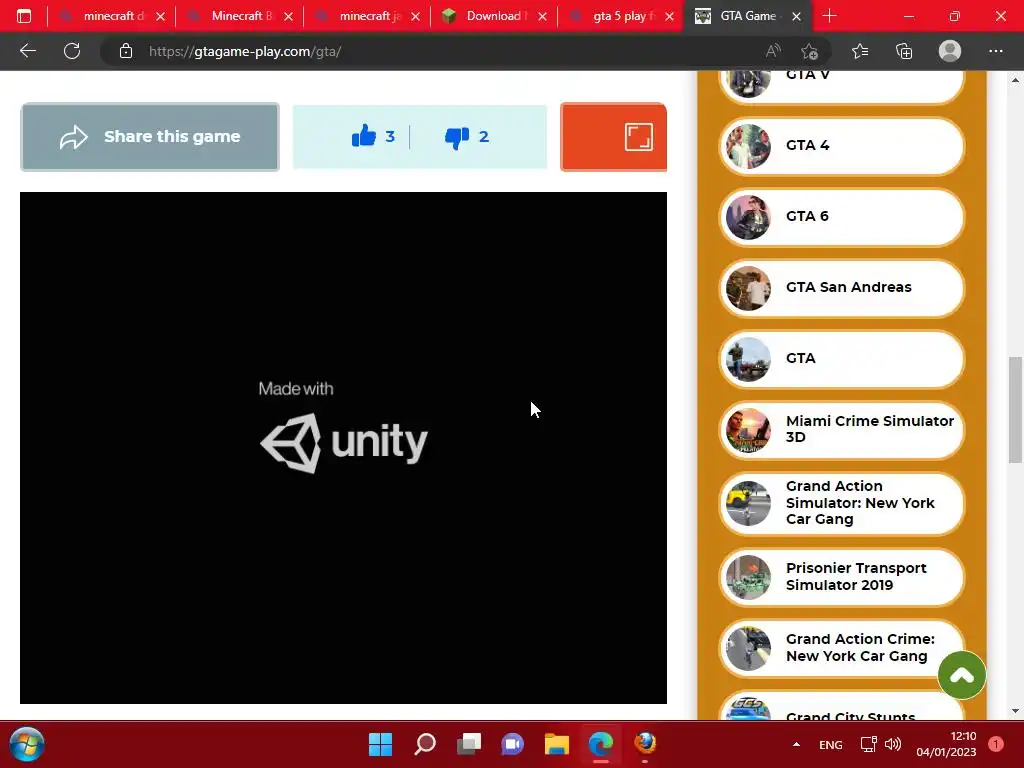The width and height of the screenshot is (1024, 768).
Task: Show hidden tray icons chevron
Action: pyautogui.click(x=796, y=744)
